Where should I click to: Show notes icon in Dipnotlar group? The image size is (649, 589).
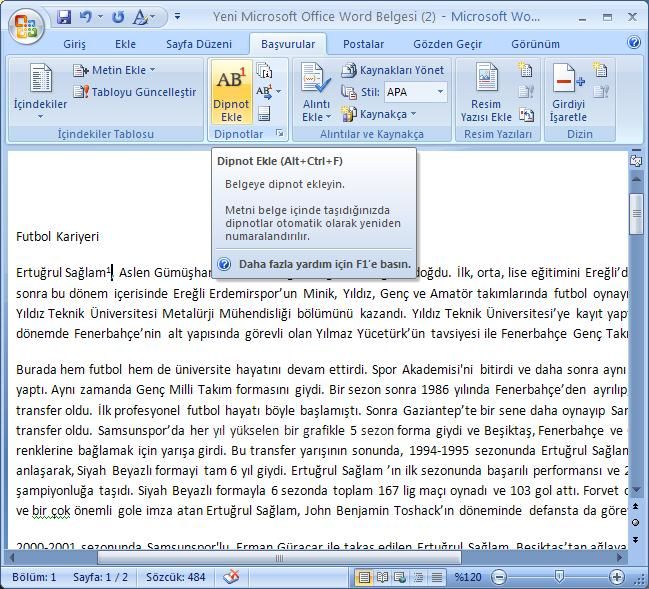[x=264, y=113]
